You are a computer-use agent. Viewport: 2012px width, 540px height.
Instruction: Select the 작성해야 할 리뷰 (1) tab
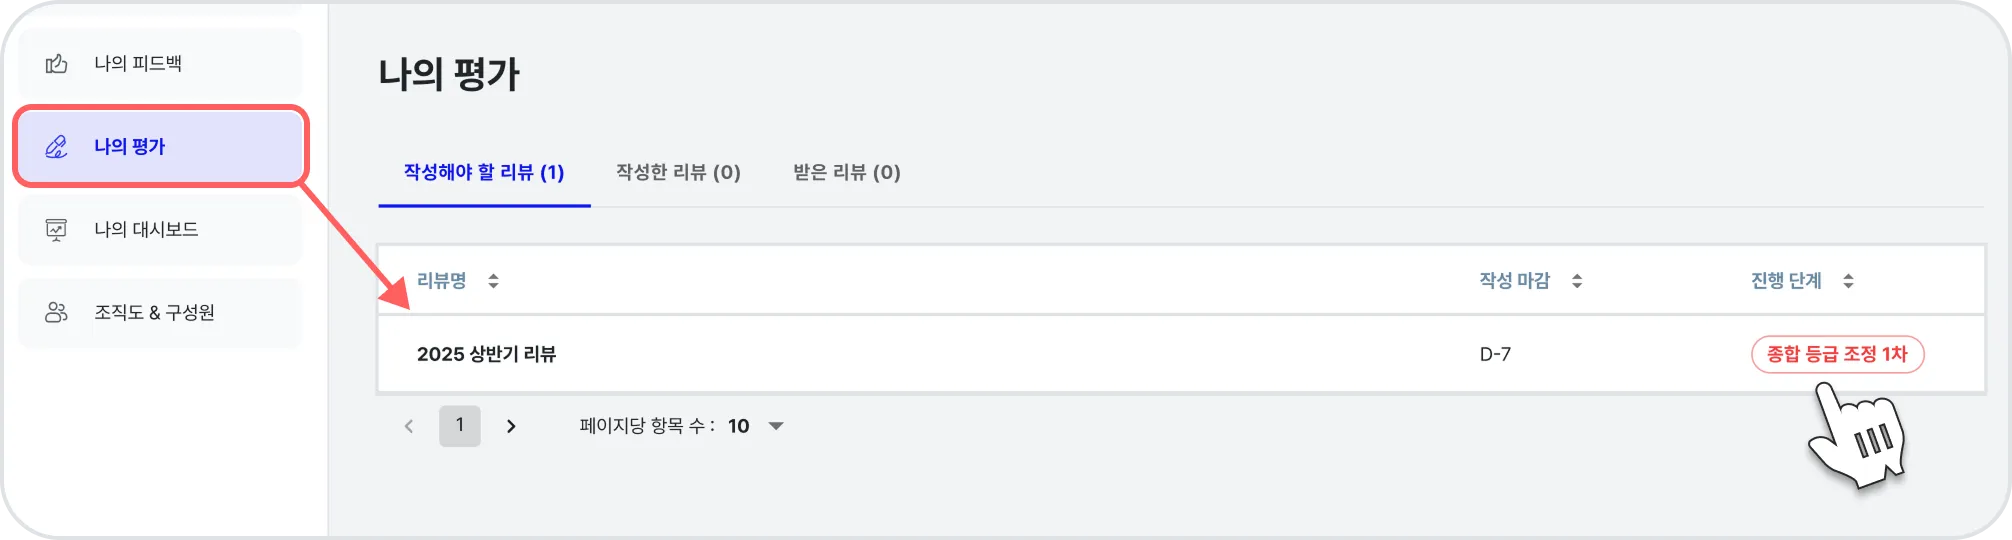coord(484,172)
